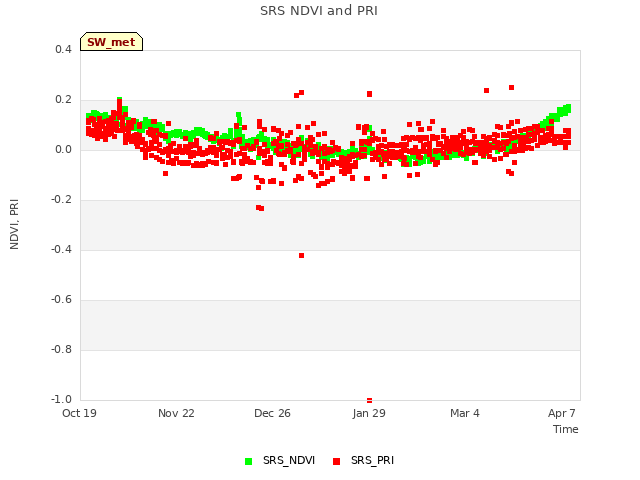The width and height of the screenshot is (640, 480).
Task: Select the PRI outlier point near -0.4
Action: tap(301, 256)
